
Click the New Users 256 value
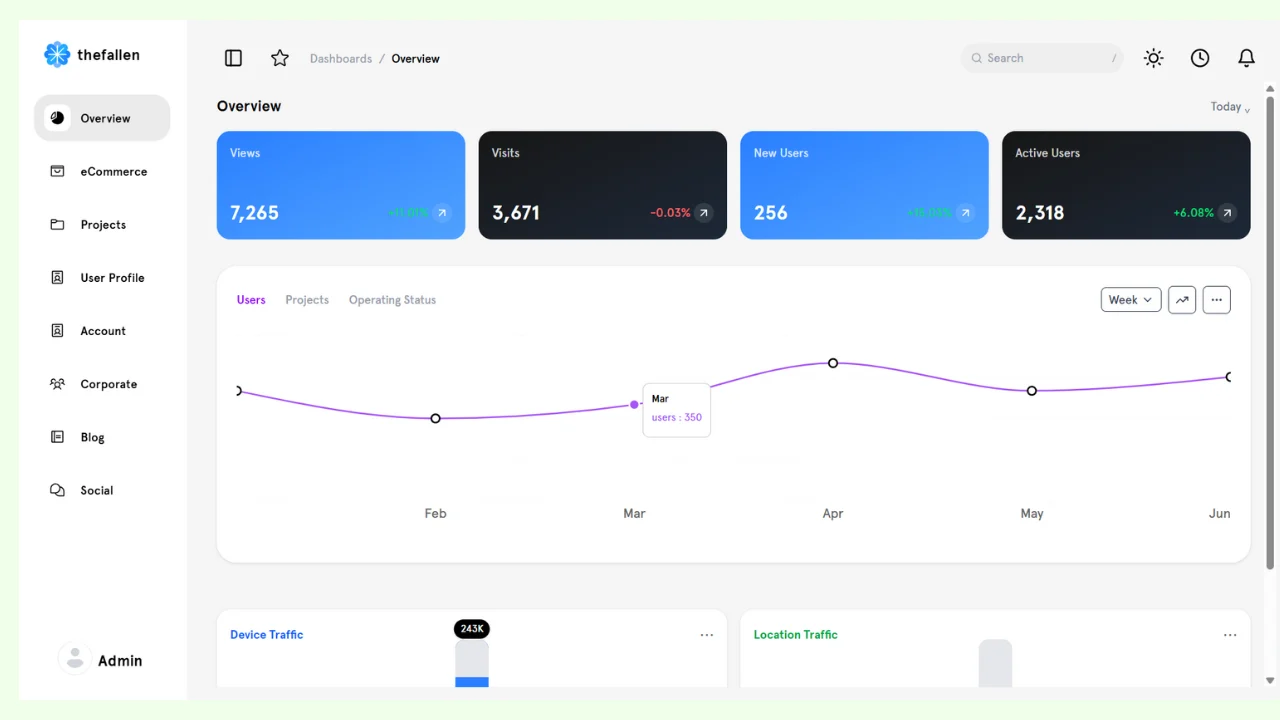(770, 213)
